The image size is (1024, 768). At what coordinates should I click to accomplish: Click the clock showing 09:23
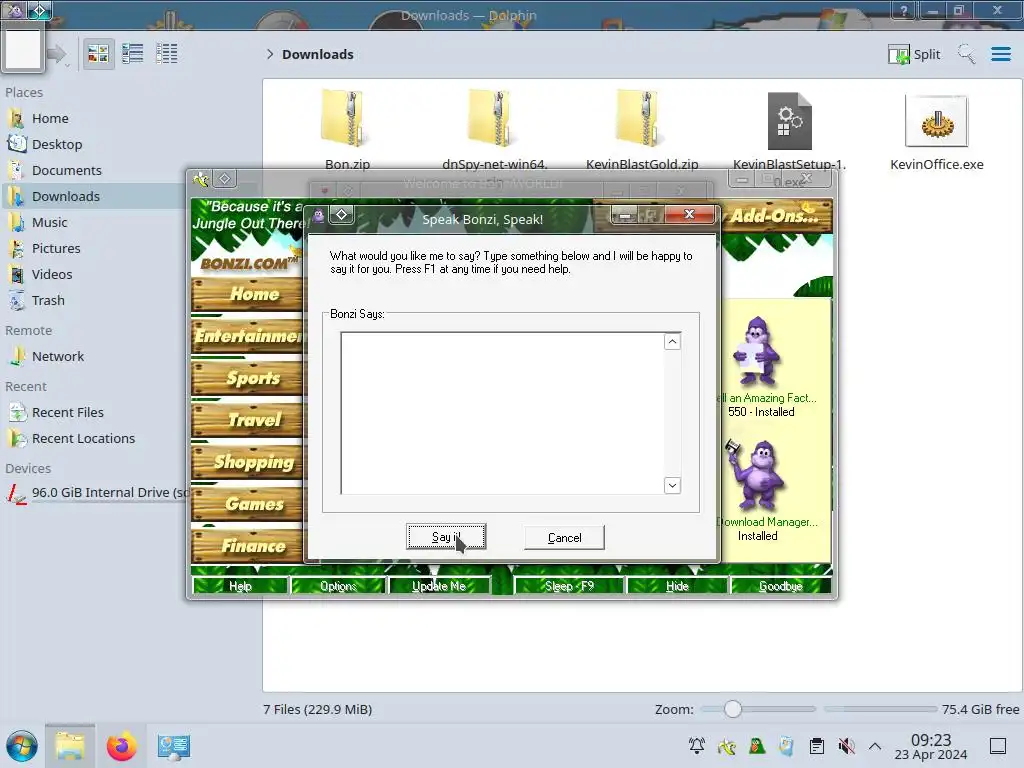(931, 746)
